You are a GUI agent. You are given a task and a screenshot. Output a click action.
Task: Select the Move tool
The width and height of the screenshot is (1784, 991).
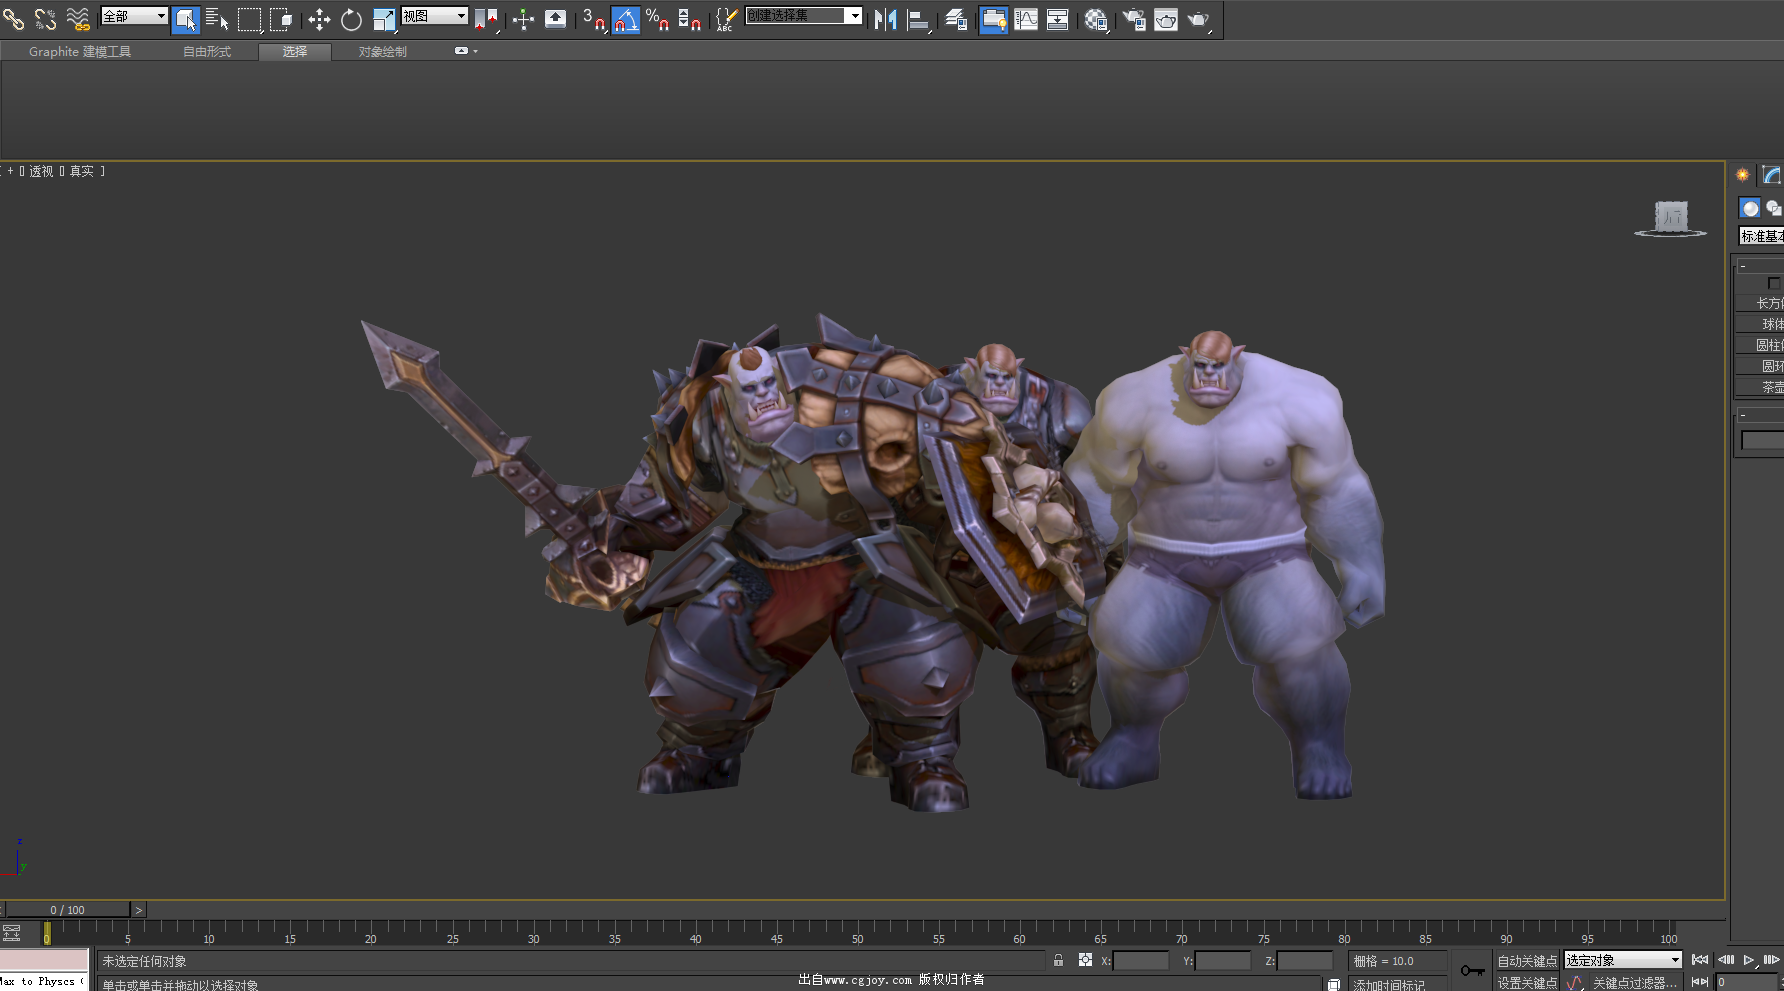[x=319, y=19]
